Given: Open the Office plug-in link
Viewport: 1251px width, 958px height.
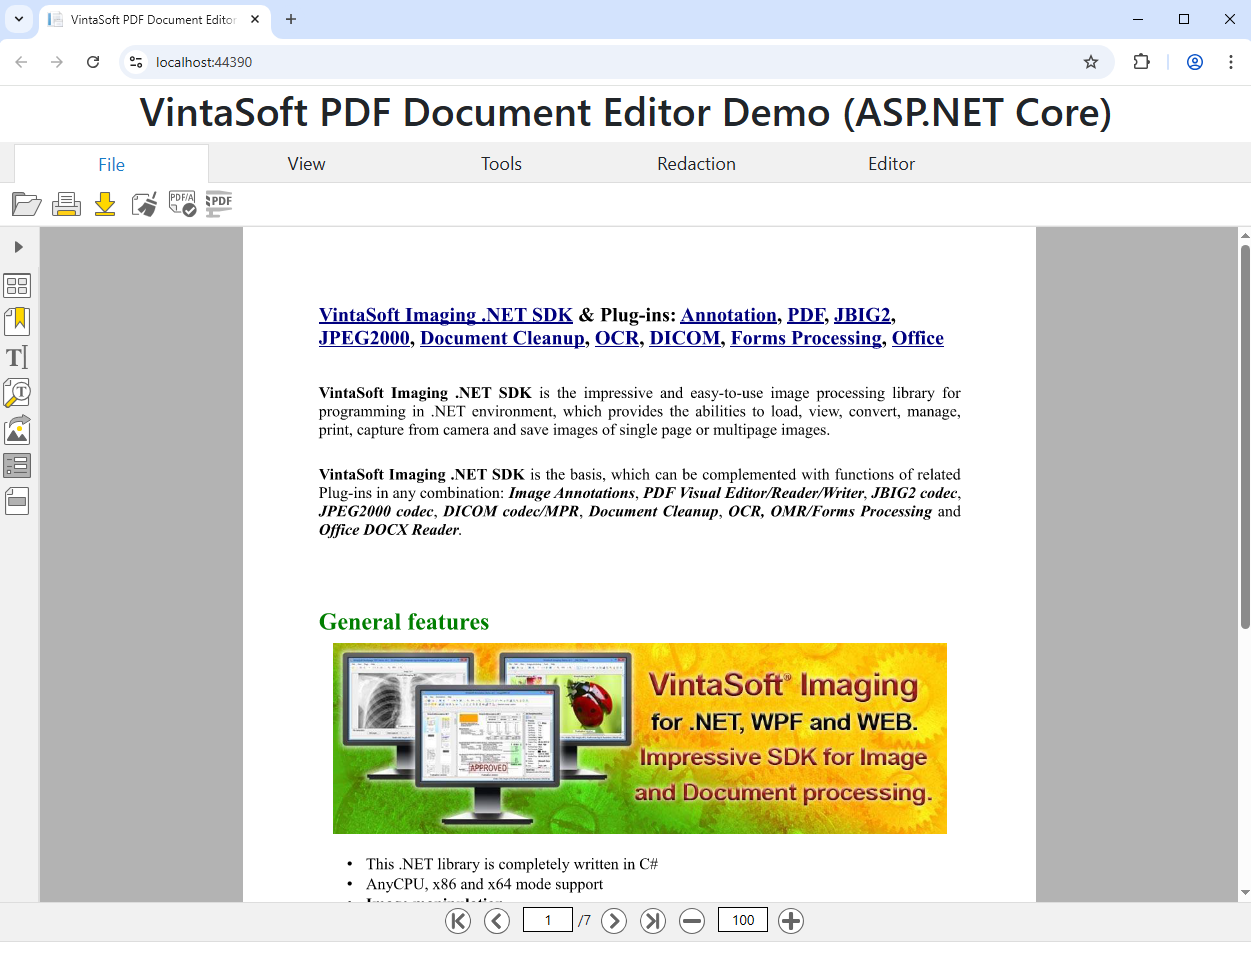Looking at the screenshot, I should [x=918, y=338].
